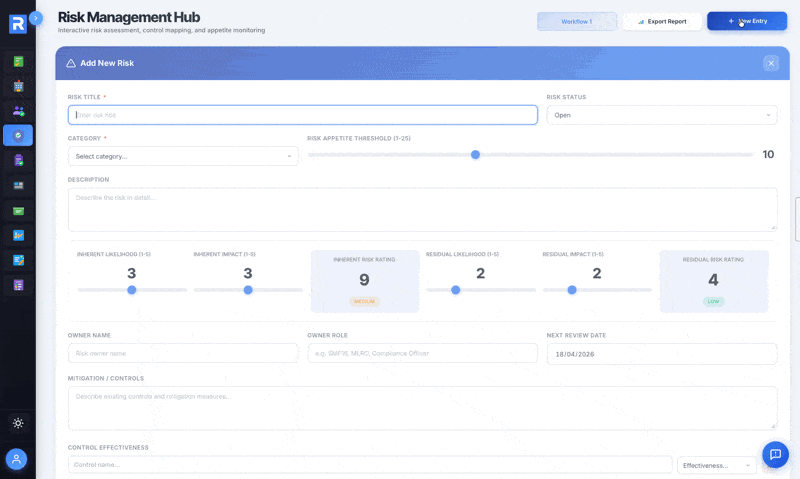Click inside the Description text area
The image size is (800, 479).
422,210
